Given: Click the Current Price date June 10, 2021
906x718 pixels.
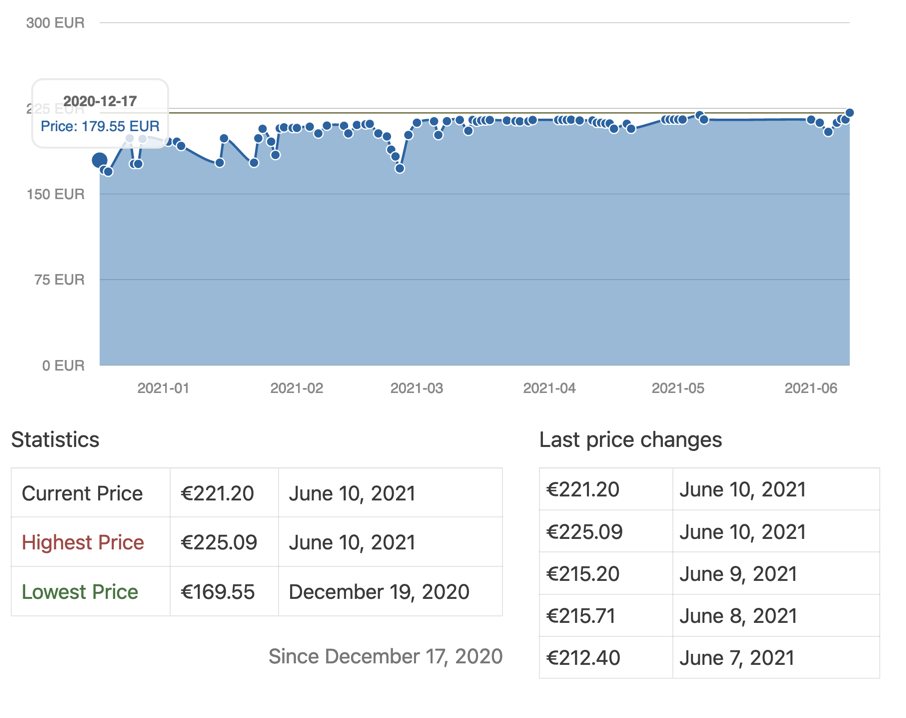Looking at the screenshot, I should [x=391, y=493].
